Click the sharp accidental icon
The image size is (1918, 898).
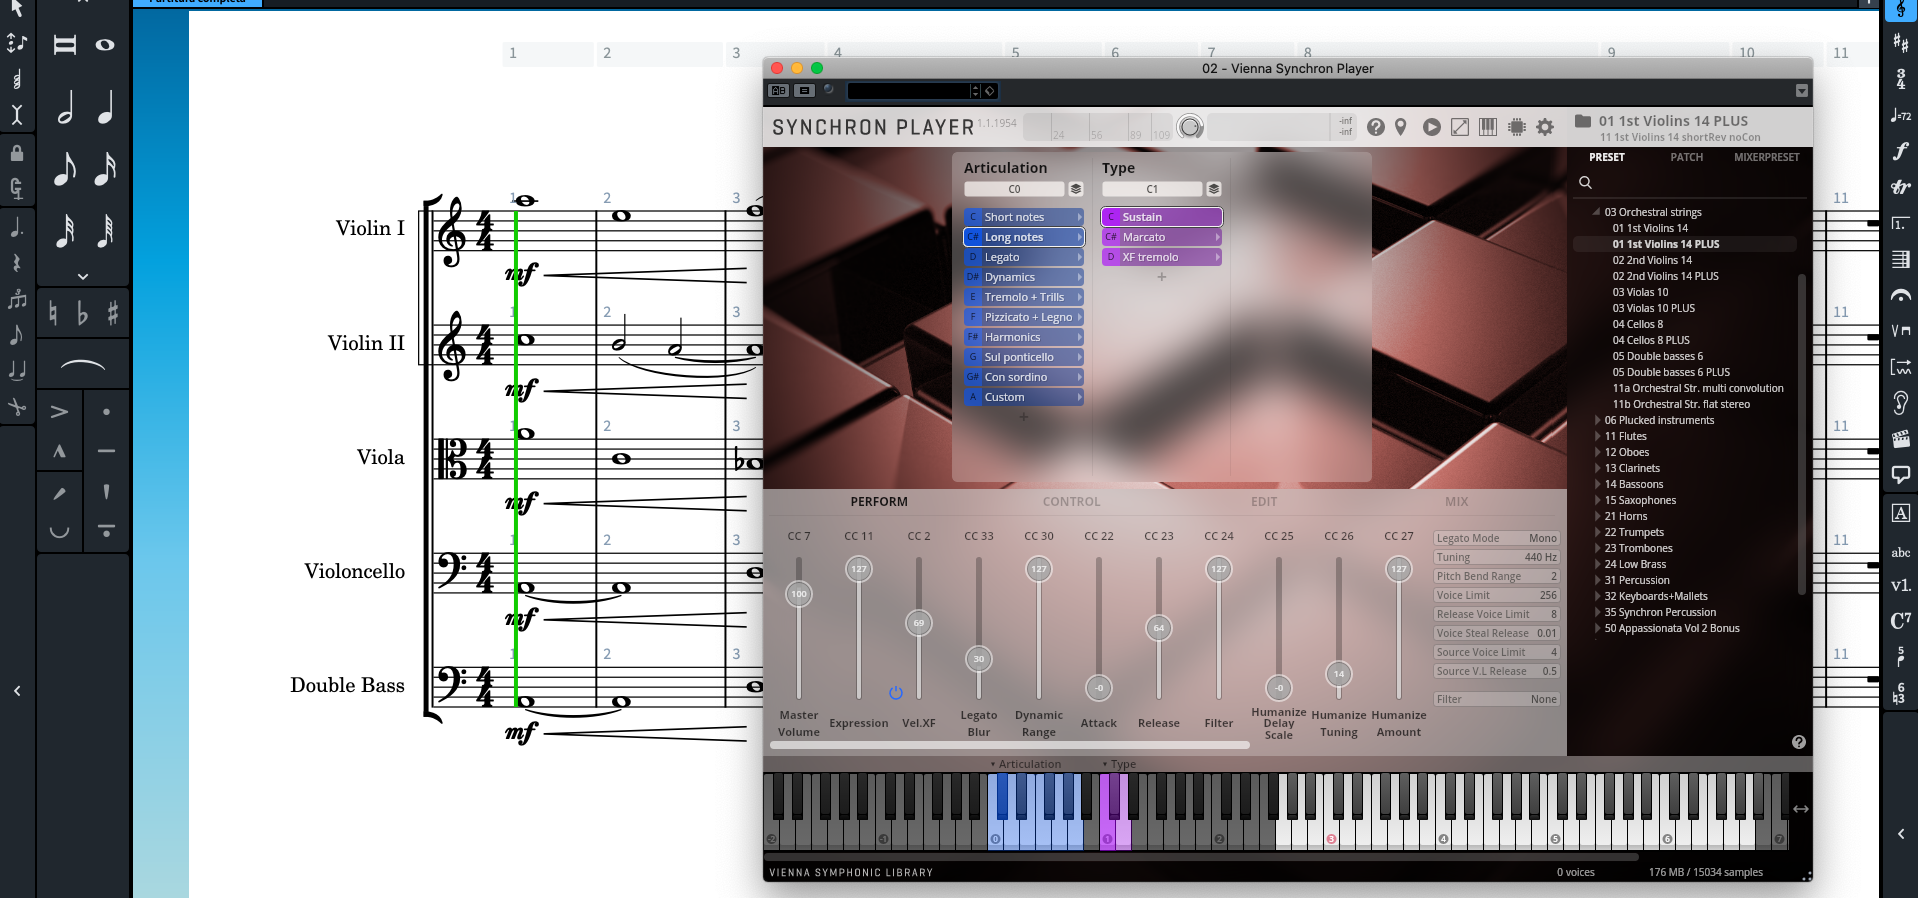112,314
